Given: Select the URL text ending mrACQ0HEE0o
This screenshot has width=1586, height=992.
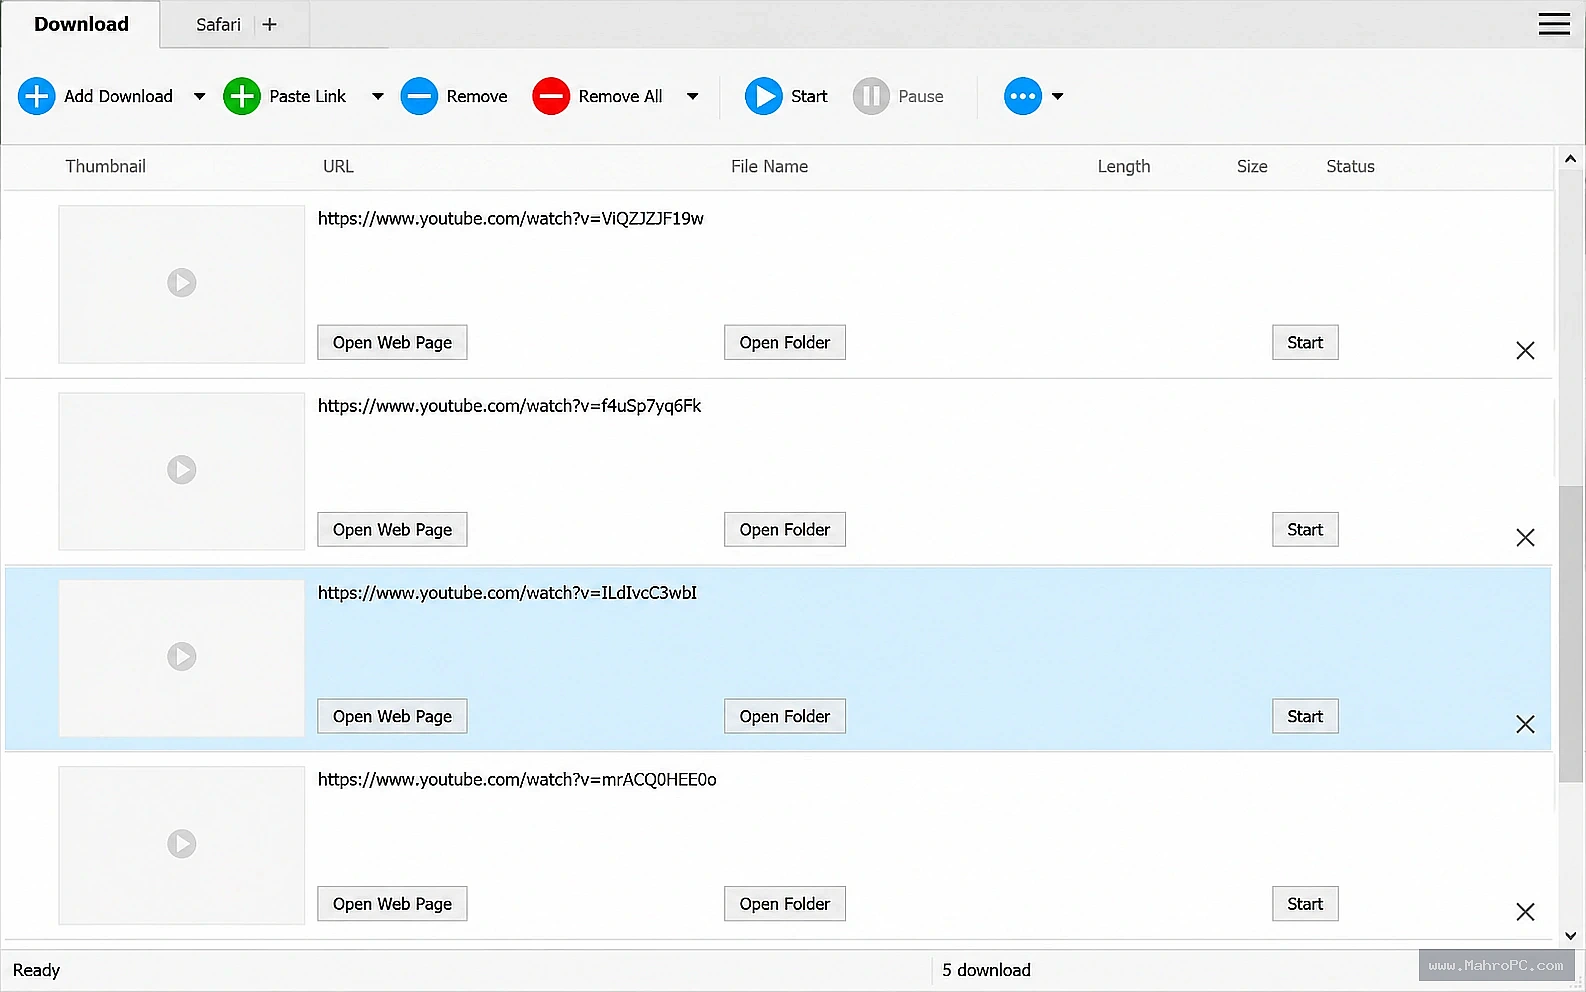Looking at the screenshot, I should (517, 780).
